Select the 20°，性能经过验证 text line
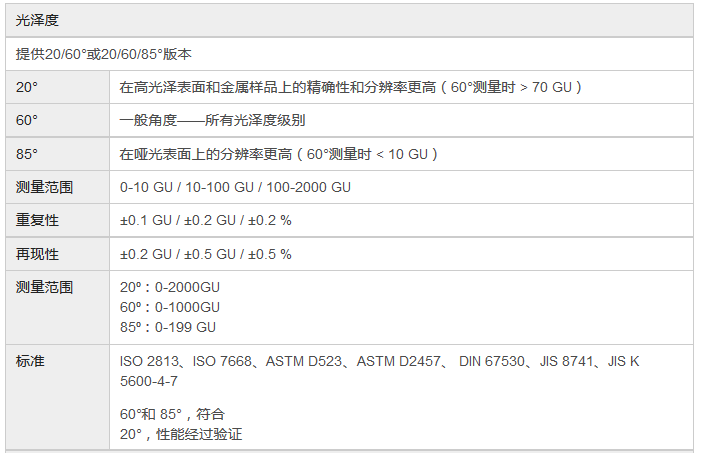The image size is (702, 453). pyautogui.click(x=181, y=434)
